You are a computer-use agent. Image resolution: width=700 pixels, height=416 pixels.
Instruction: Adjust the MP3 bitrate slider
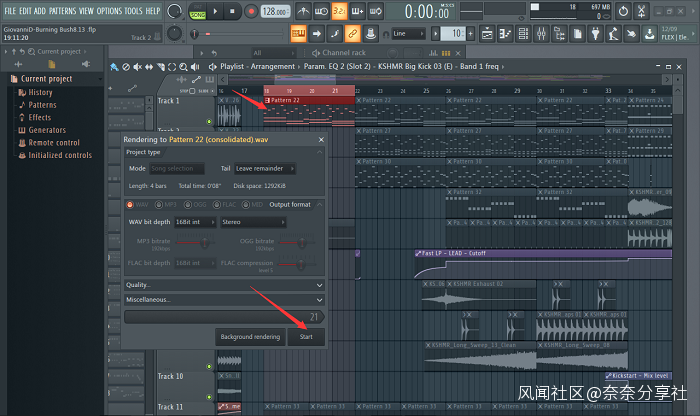205,242
